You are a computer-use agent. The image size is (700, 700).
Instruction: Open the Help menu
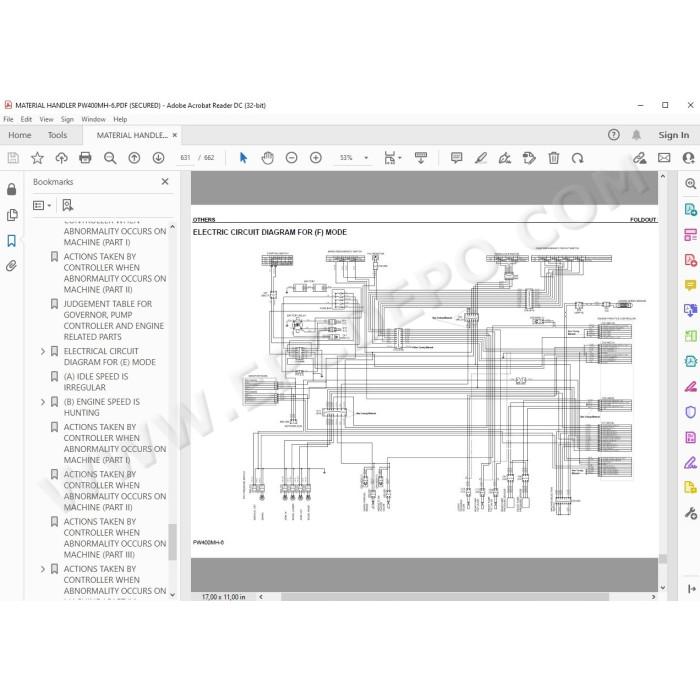pyautogui.click(x=120, y=119)
